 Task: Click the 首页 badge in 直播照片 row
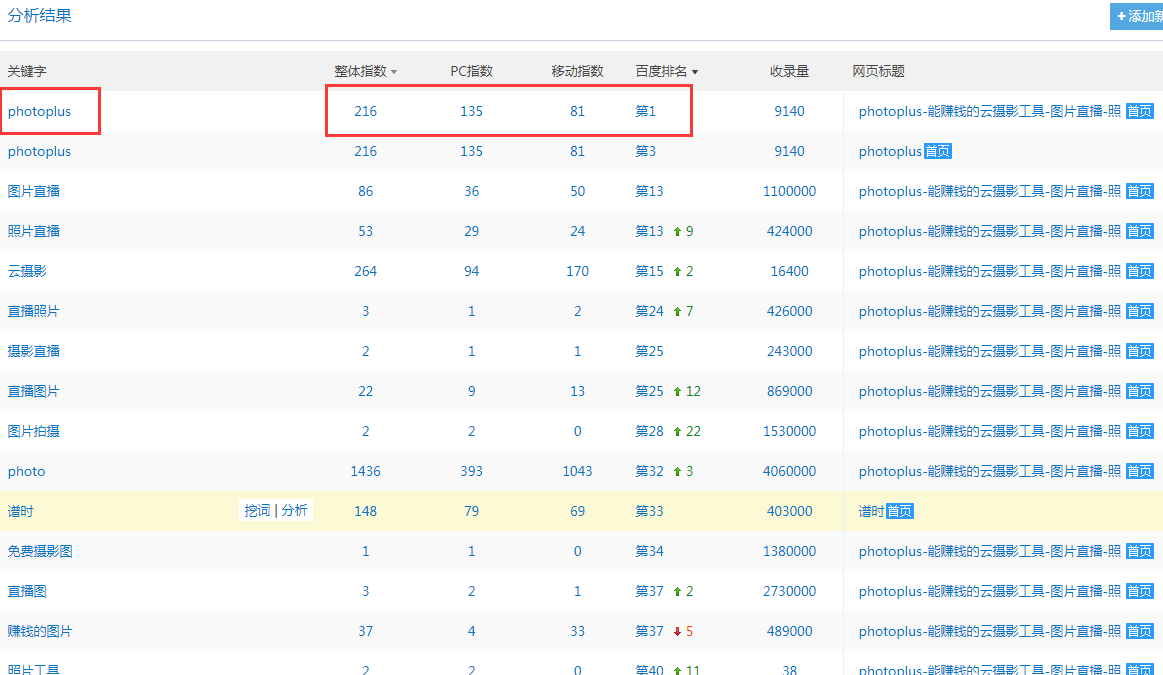pyautogui.click(x=1139, y=312)
